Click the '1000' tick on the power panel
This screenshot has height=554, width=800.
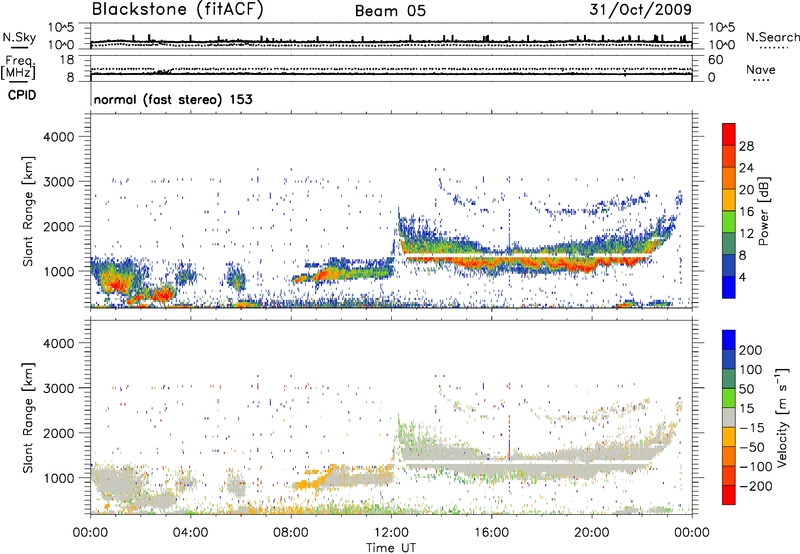[x=59, y=271]
